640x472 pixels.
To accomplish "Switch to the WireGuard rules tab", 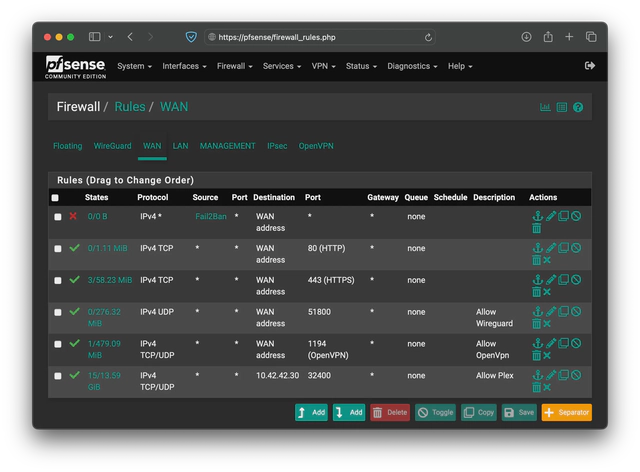I will click(112, 146).
